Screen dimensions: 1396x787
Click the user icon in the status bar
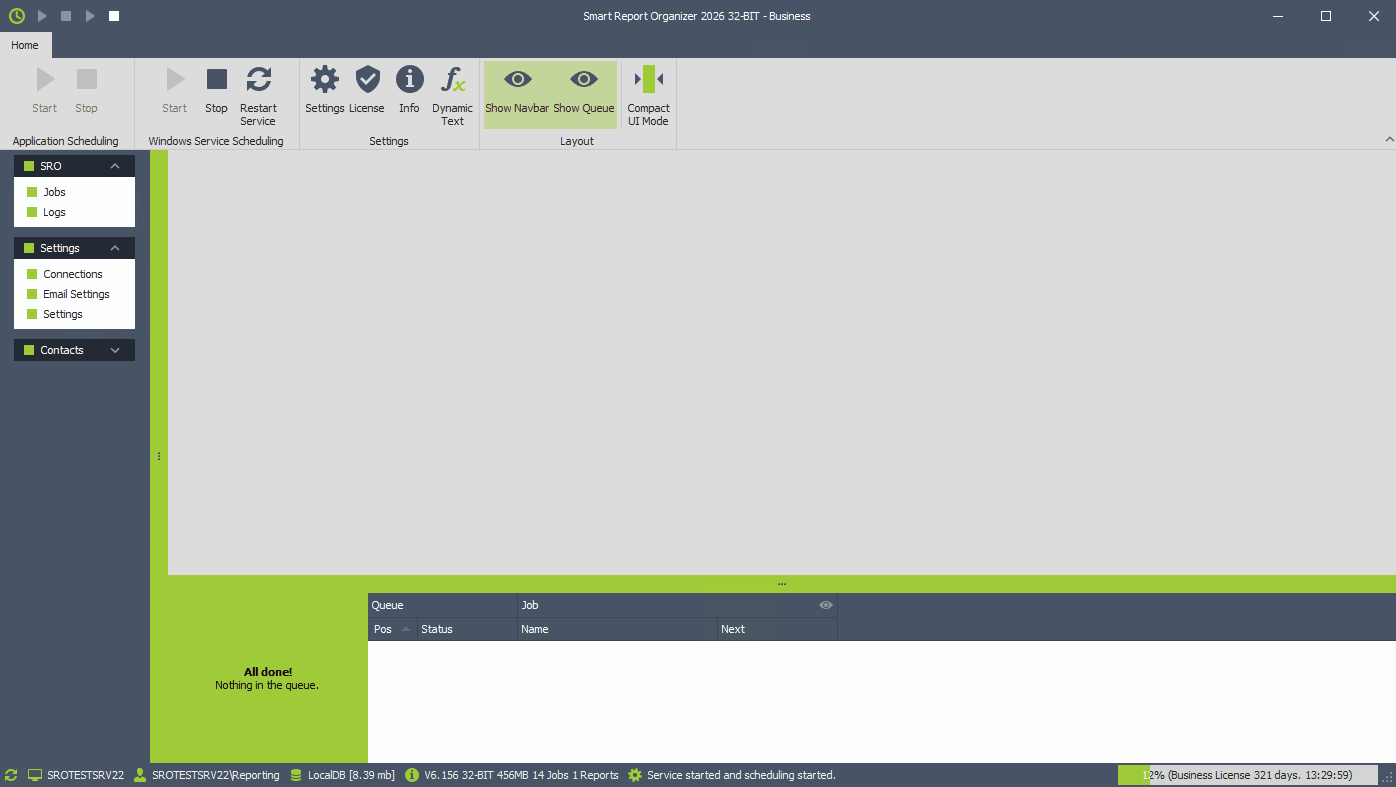pyautogui.click(x=140, y=775)
